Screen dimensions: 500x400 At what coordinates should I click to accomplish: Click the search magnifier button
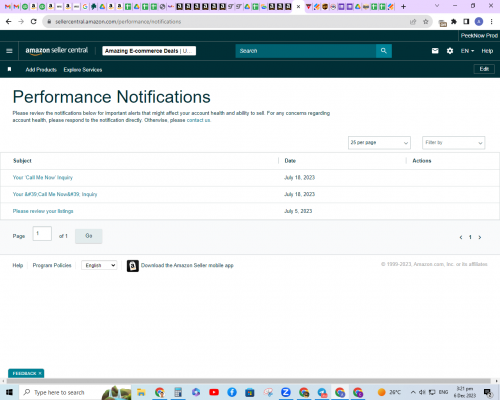pos(384,51)
